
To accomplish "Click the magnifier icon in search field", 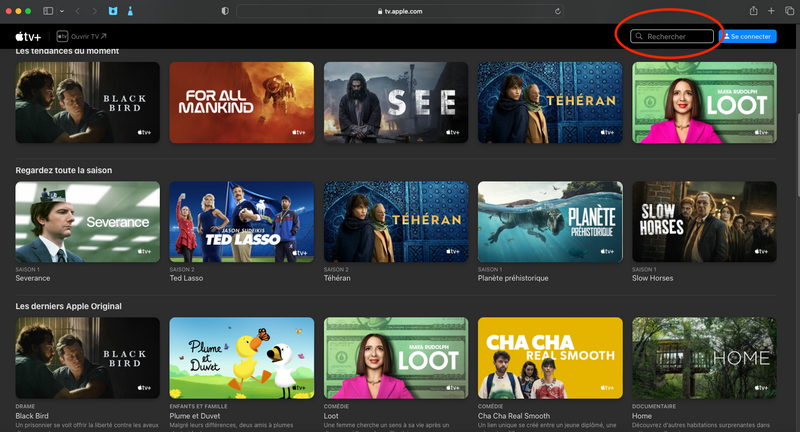I will click(639, 36).
